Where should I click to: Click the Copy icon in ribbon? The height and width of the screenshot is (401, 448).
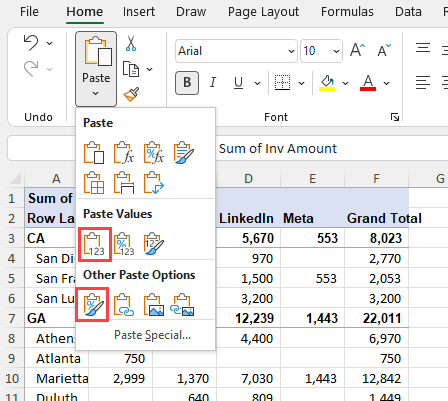click(x=131, y=69)
